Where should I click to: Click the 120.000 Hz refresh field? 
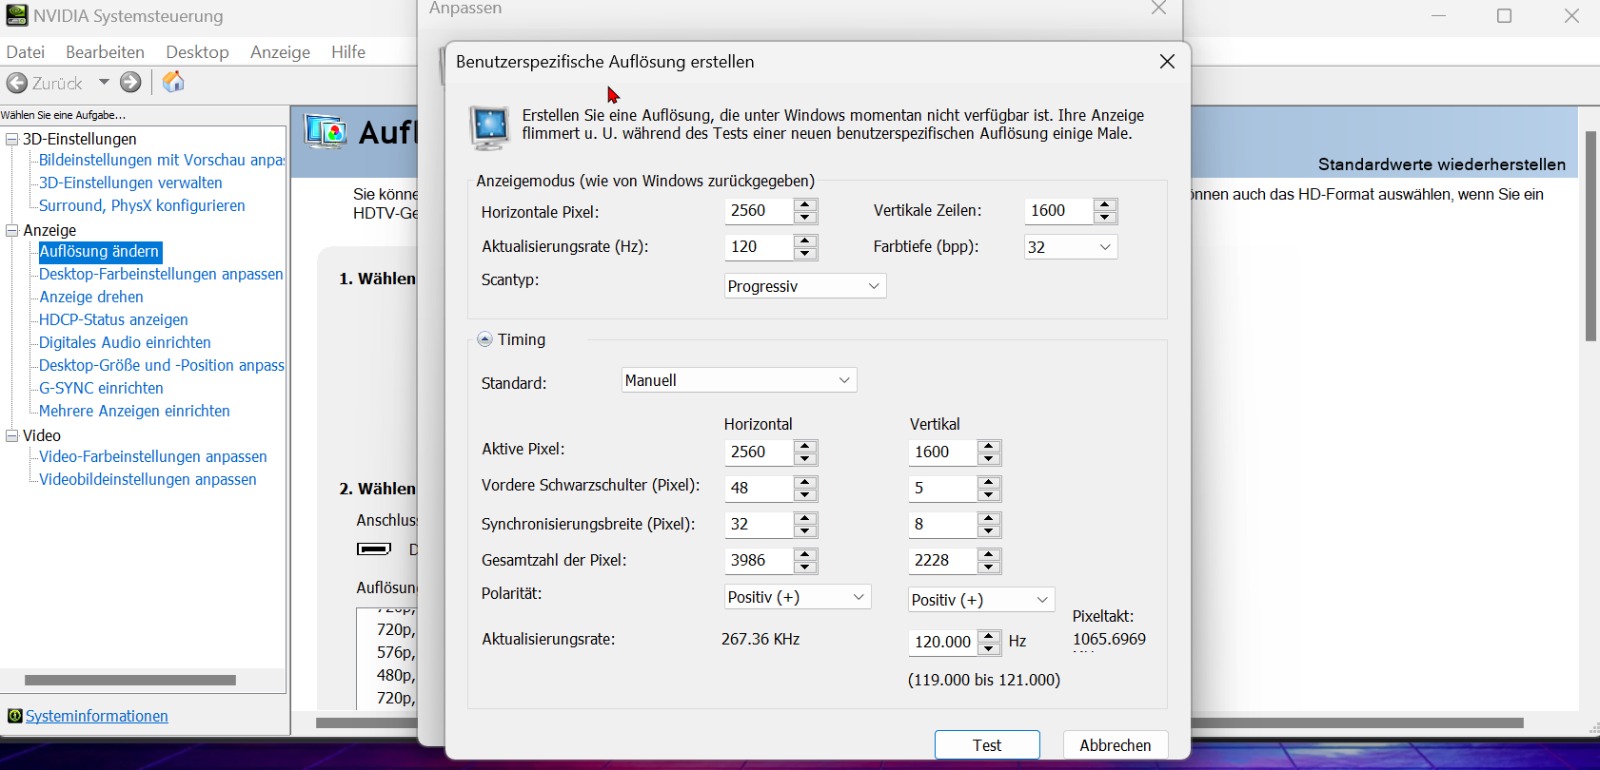point(942,642)
